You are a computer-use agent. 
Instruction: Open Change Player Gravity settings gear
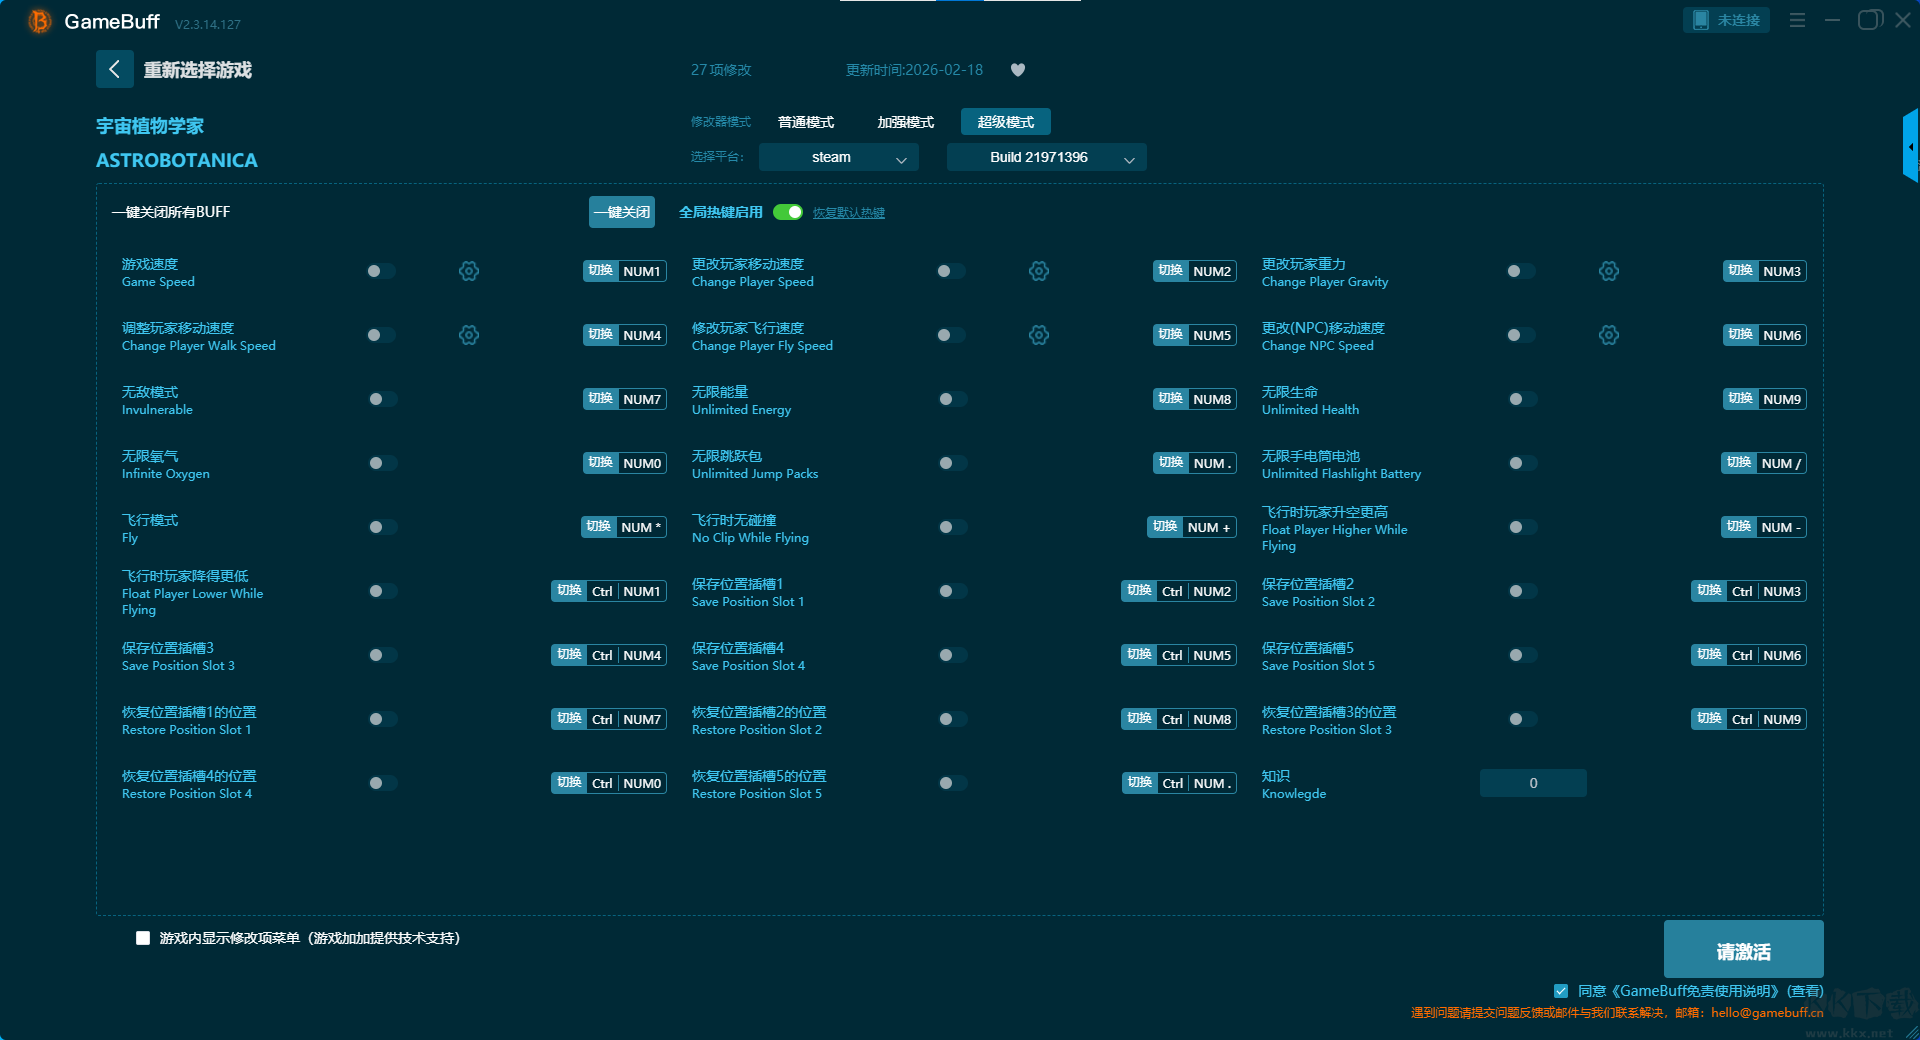[1609, 271]
